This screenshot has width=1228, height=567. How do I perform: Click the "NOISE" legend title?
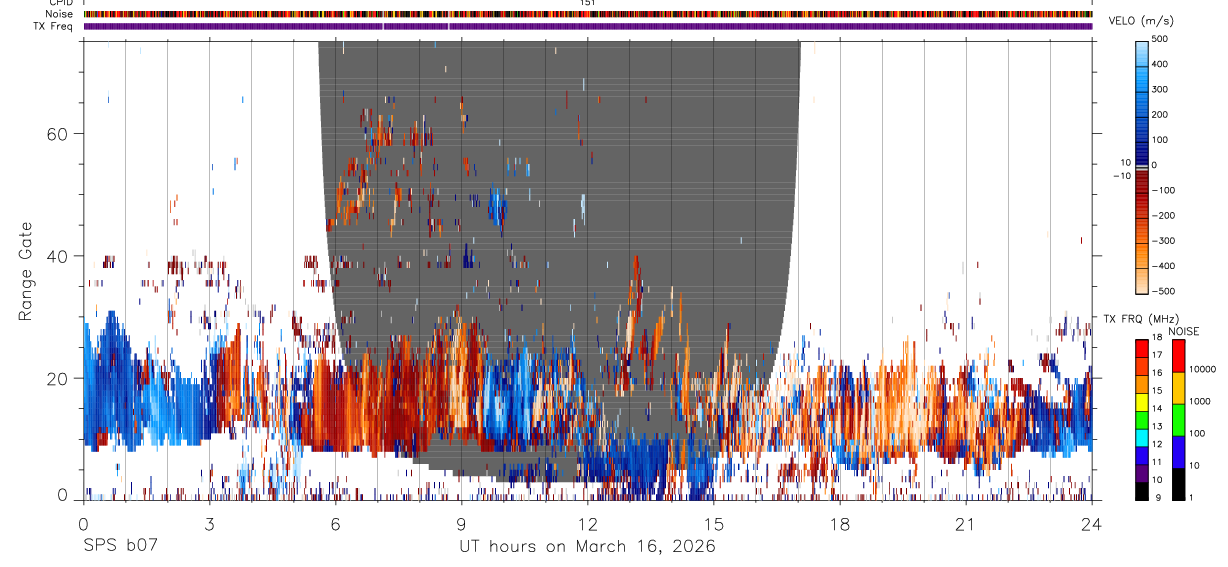tap(1183, 331)
